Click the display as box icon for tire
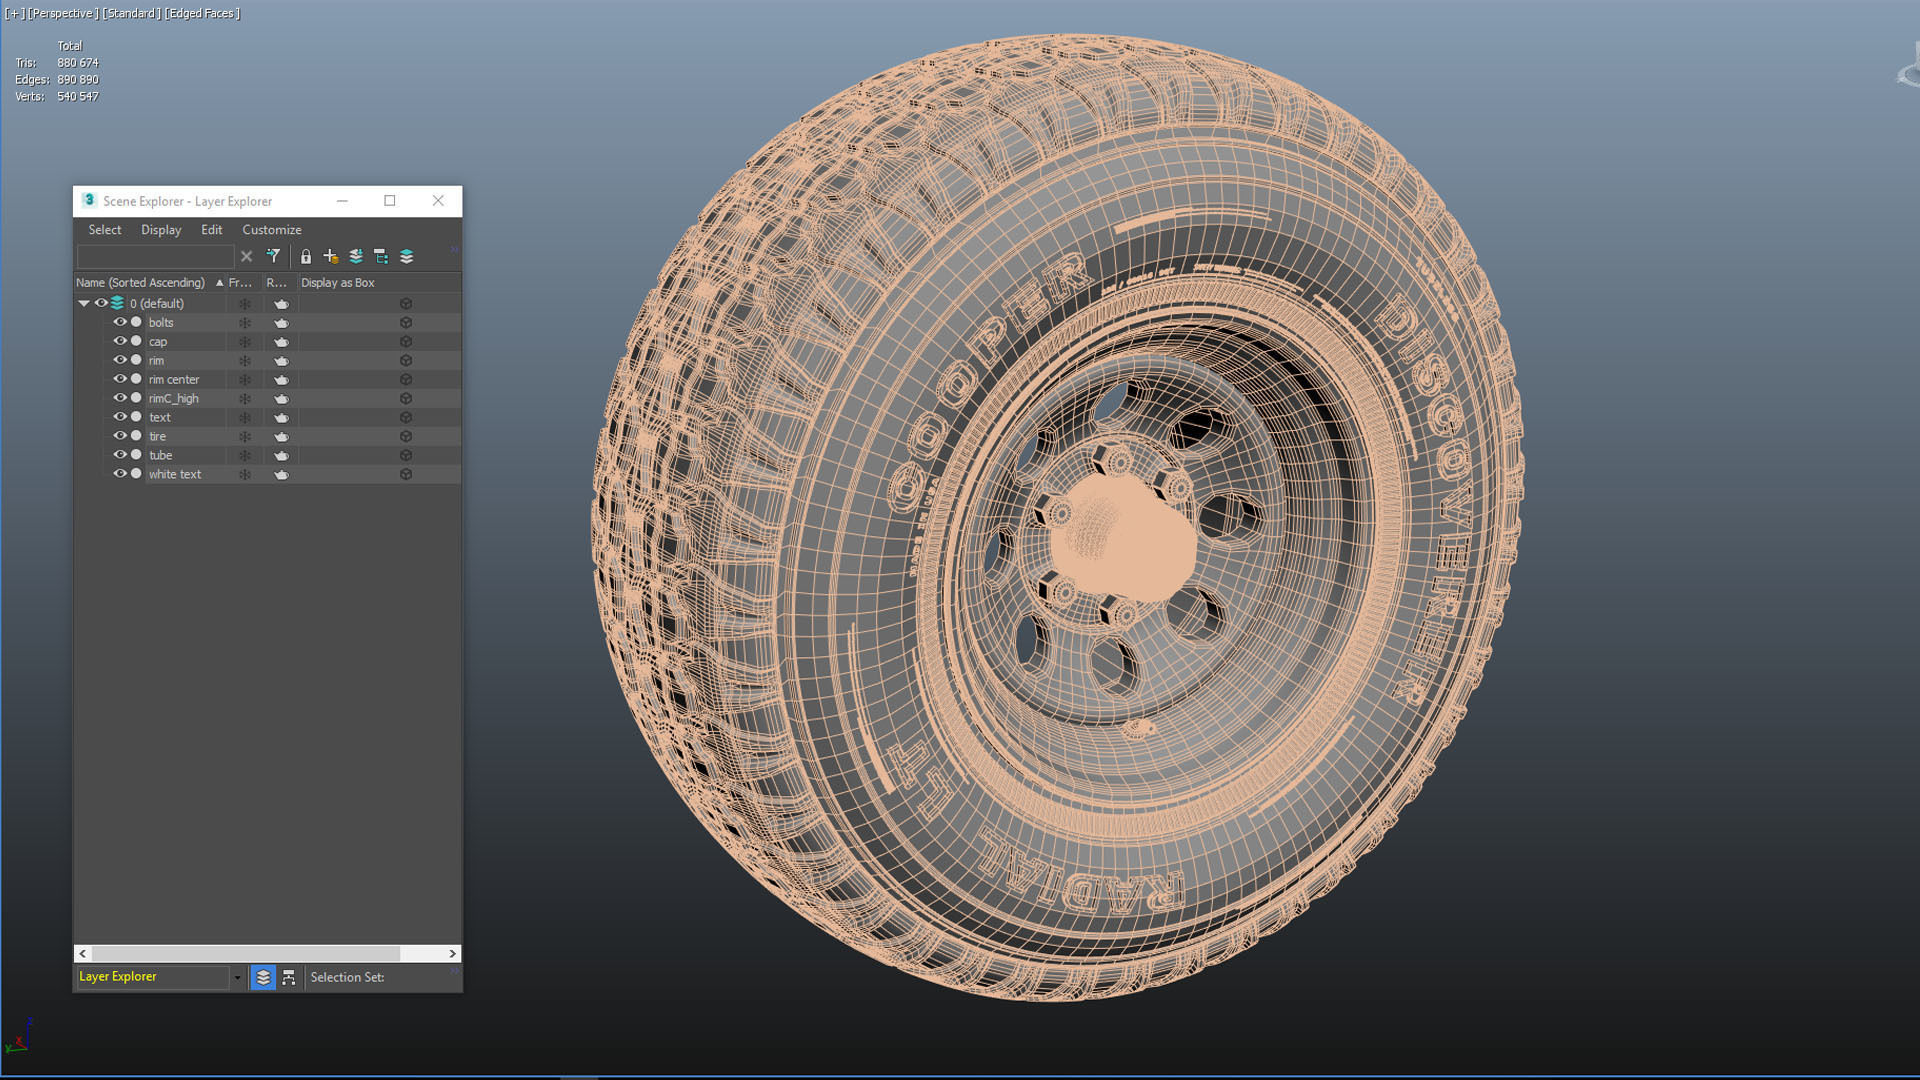The height and width of the screenshot is (1080, 1920). [x=406, y=437]
